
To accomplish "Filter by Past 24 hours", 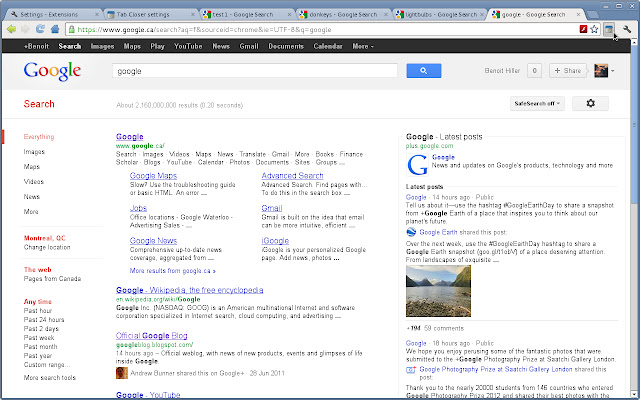I will (x=44, y=320).
